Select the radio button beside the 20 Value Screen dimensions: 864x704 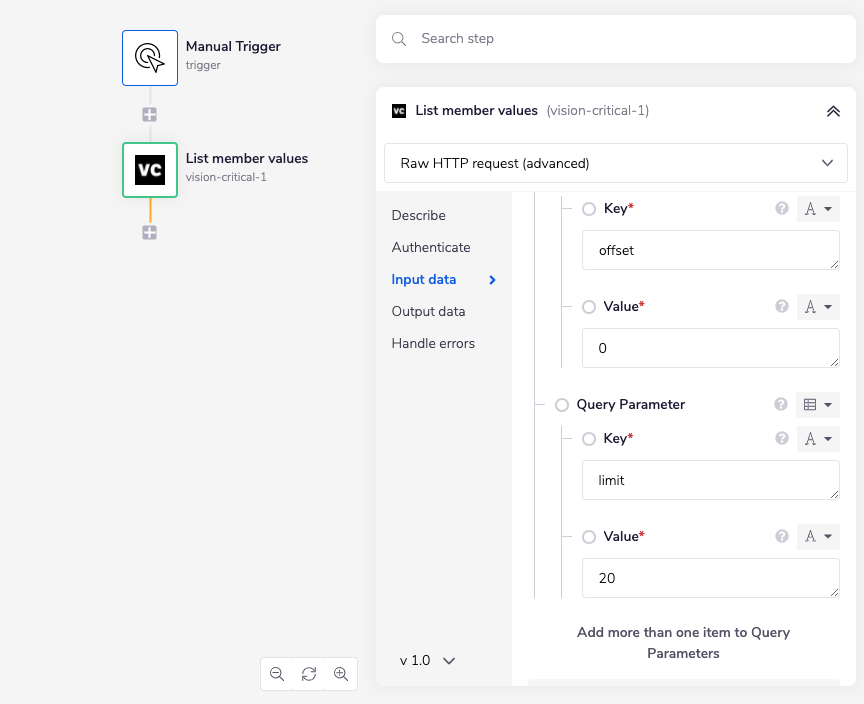589,537
